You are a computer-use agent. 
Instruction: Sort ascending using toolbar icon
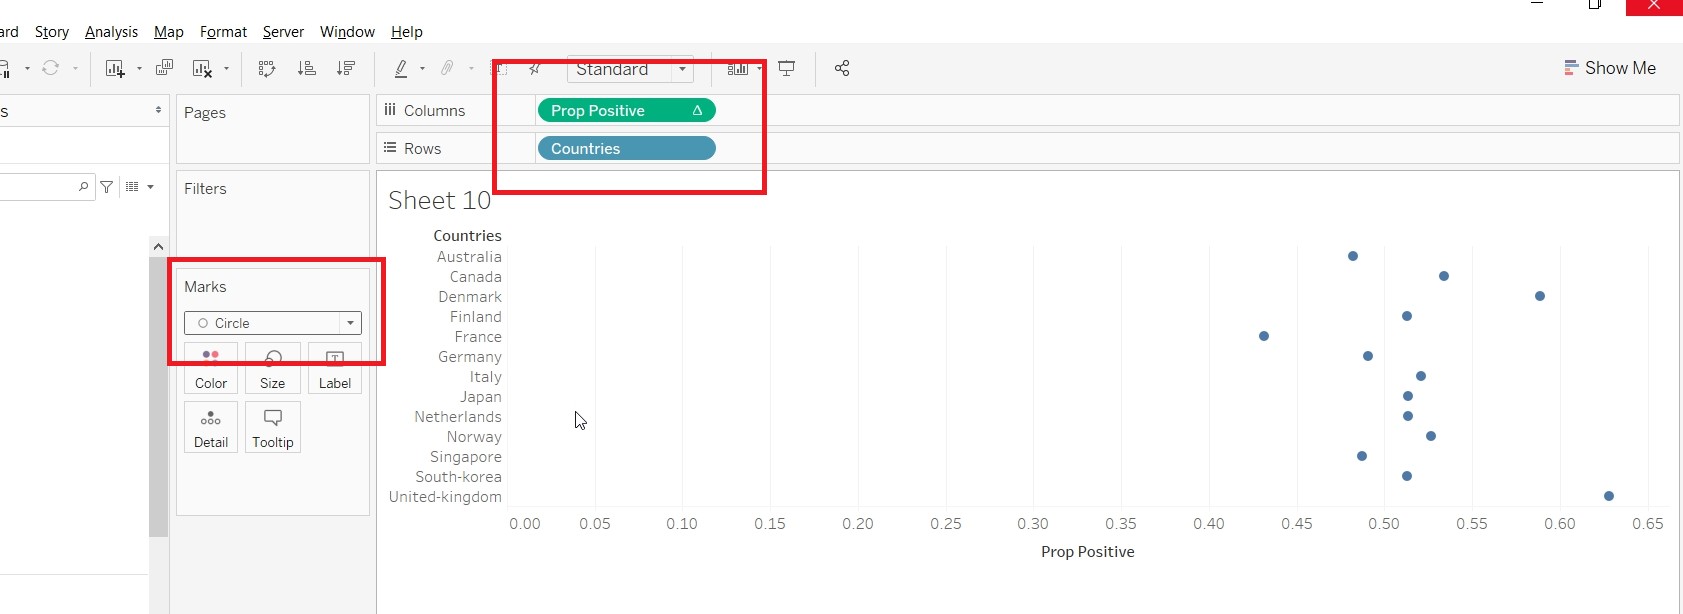[x=307, y=68]
